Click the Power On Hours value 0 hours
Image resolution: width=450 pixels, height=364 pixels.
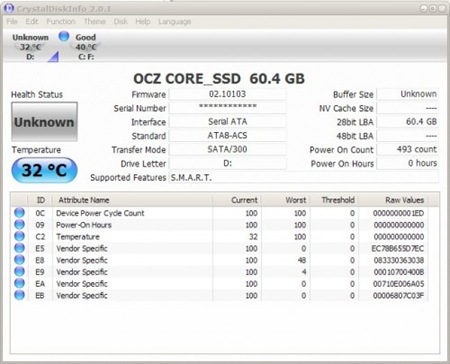407,163
